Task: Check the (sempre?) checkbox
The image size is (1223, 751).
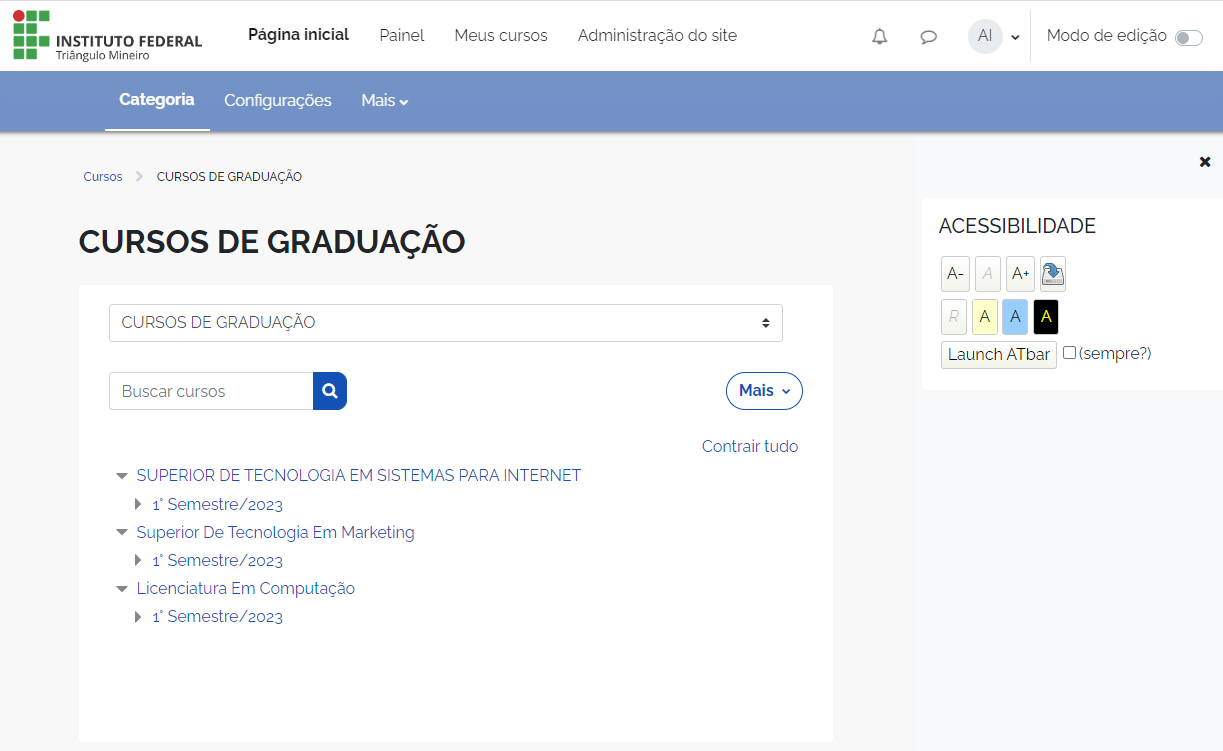Action: (1069, 353)
